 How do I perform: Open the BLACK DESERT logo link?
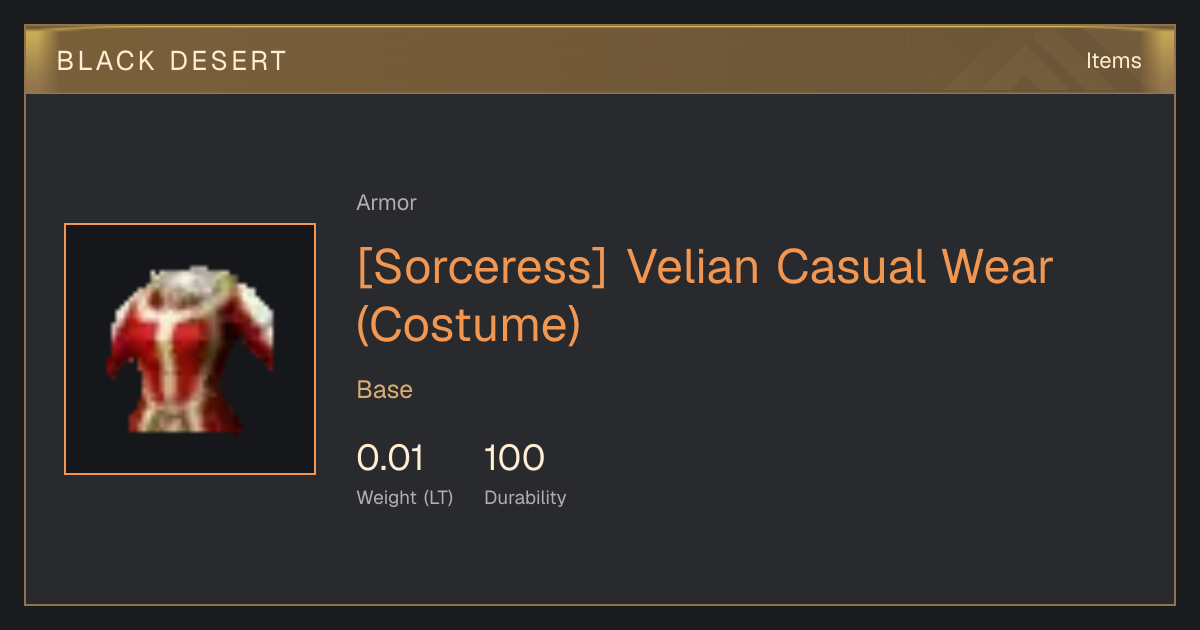[171, 61]
